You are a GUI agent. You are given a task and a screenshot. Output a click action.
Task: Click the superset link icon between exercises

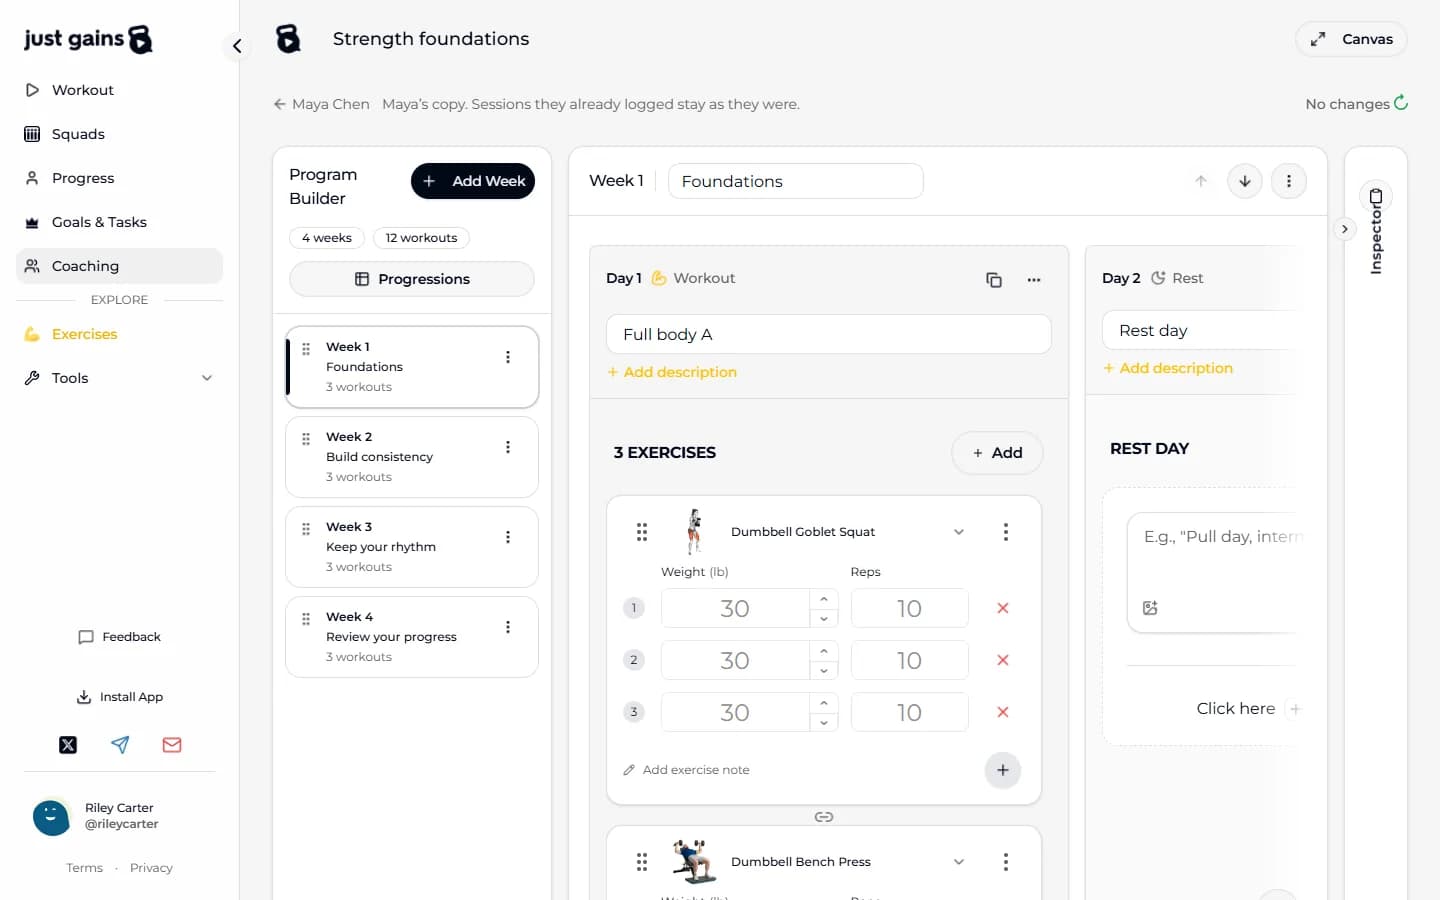(824, 817)
